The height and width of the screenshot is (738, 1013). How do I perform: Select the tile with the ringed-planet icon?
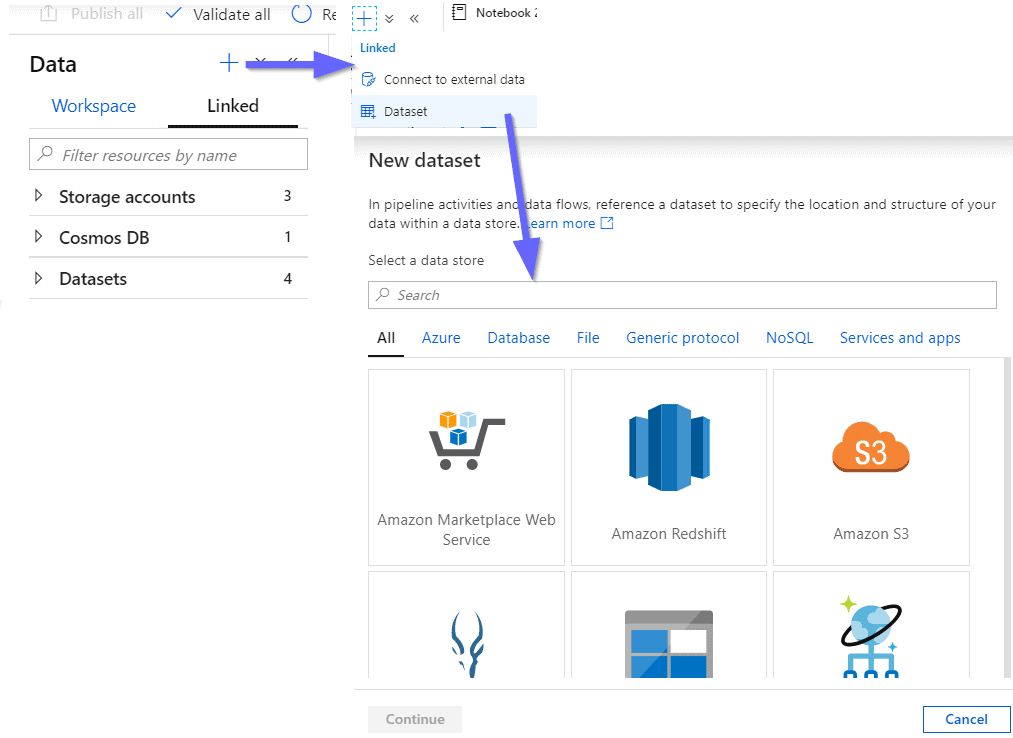[x=872, y=625]
